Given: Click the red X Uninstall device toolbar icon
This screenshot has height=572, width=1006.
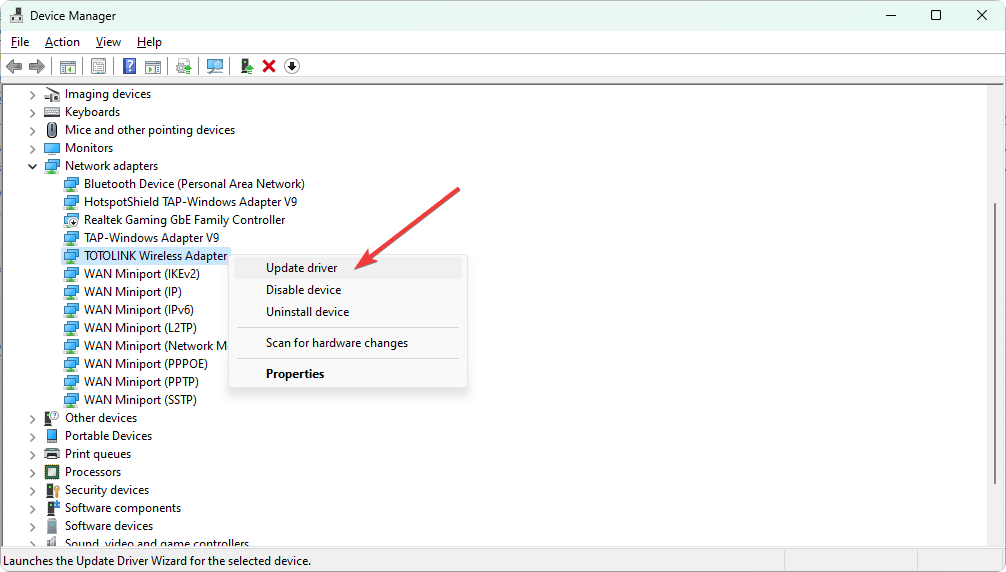Looking at the screenshot, I should pos(269,66).
